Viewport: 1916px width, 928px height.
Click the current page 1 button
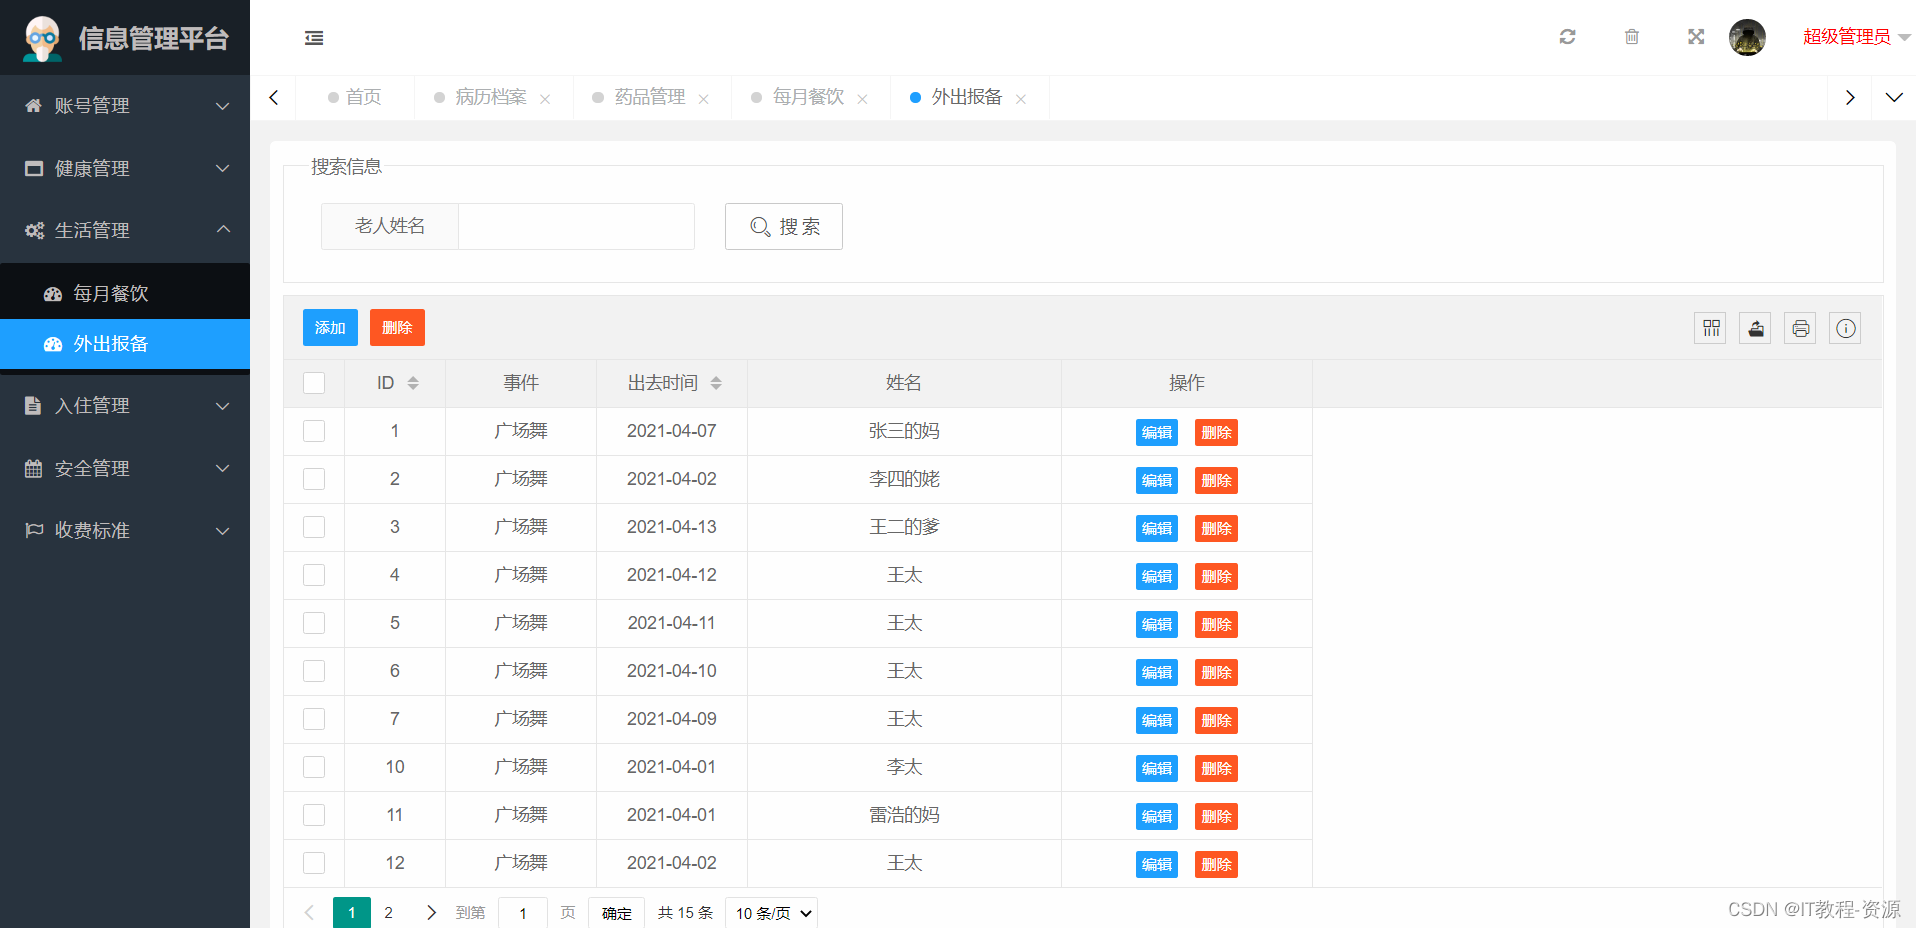click(352, 912)
